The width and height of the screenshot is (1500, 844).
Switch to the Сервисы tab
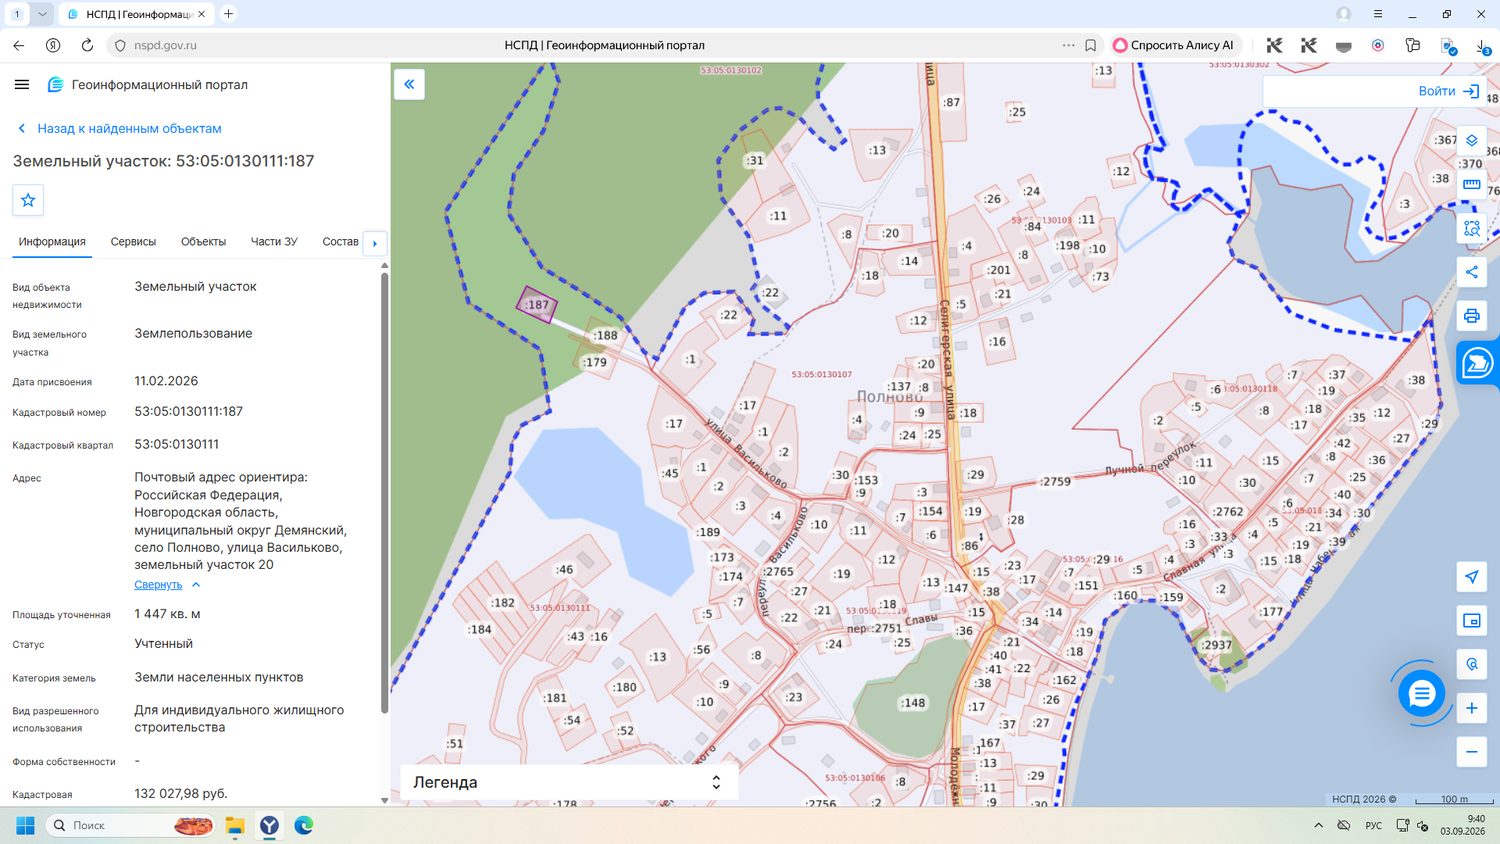point(133,242)
